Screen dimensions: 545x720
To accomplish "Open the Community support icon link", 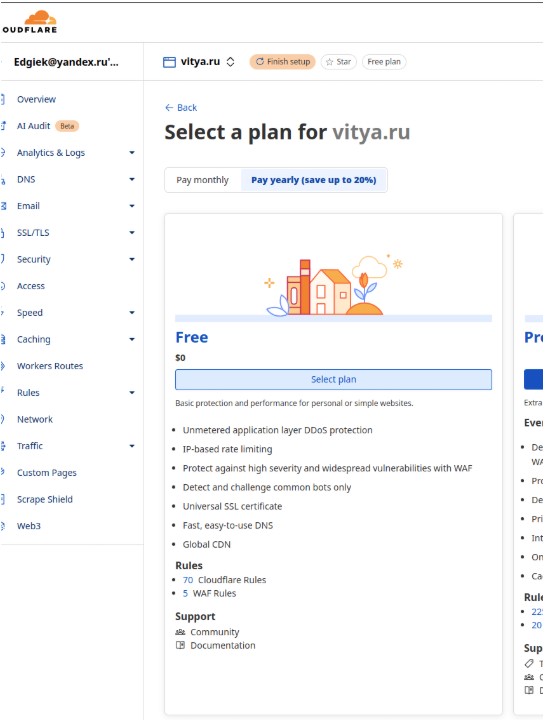I will click(180, 632).
